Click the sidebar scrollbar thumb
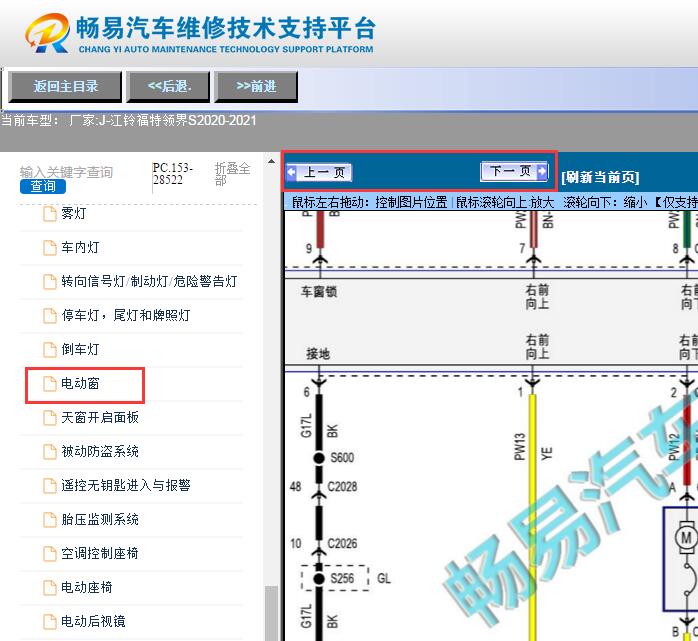The image size is (698, 641). [x=271, y=613]
